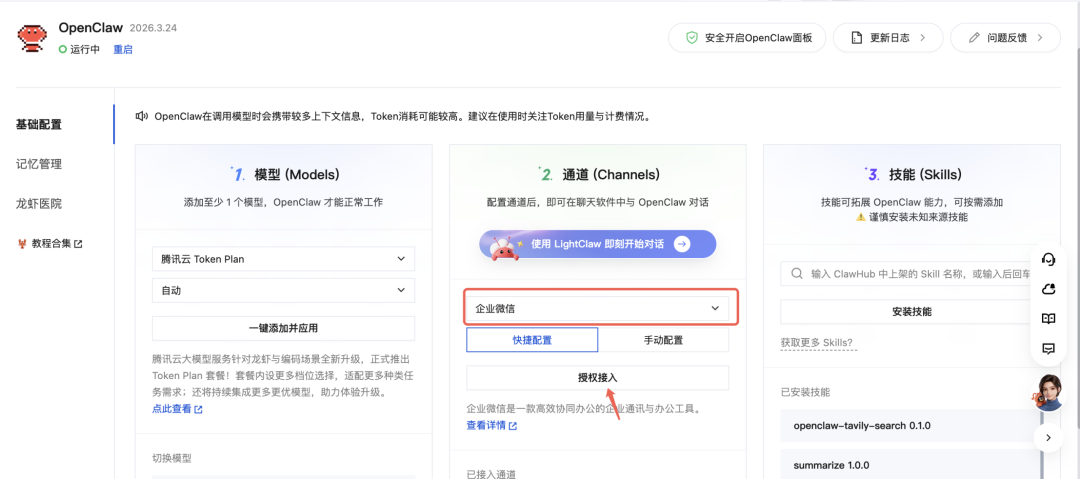This screenshot has width=1080, height=479.
Task: Expand the 自动 model dropdown
Action: [283, 290]
